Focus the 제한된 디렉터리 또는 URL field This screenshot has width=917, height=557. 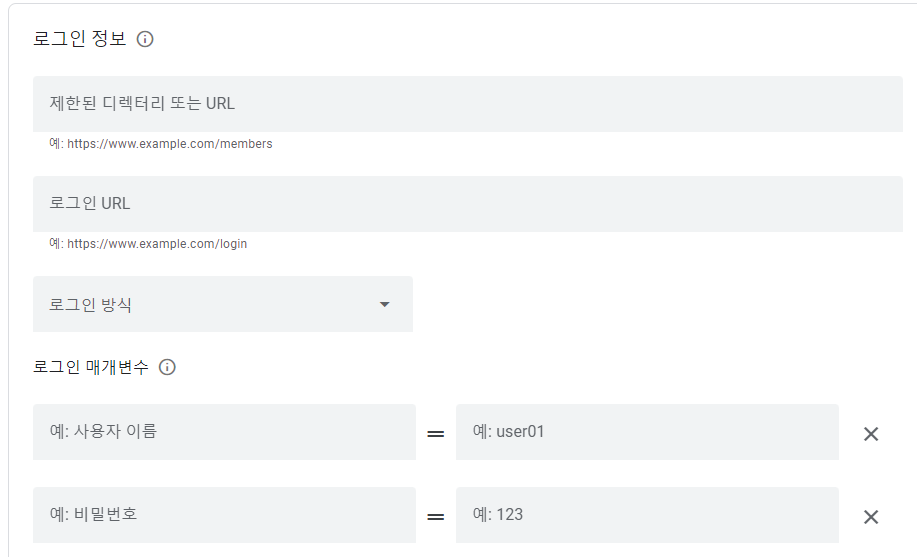(468, 104)
